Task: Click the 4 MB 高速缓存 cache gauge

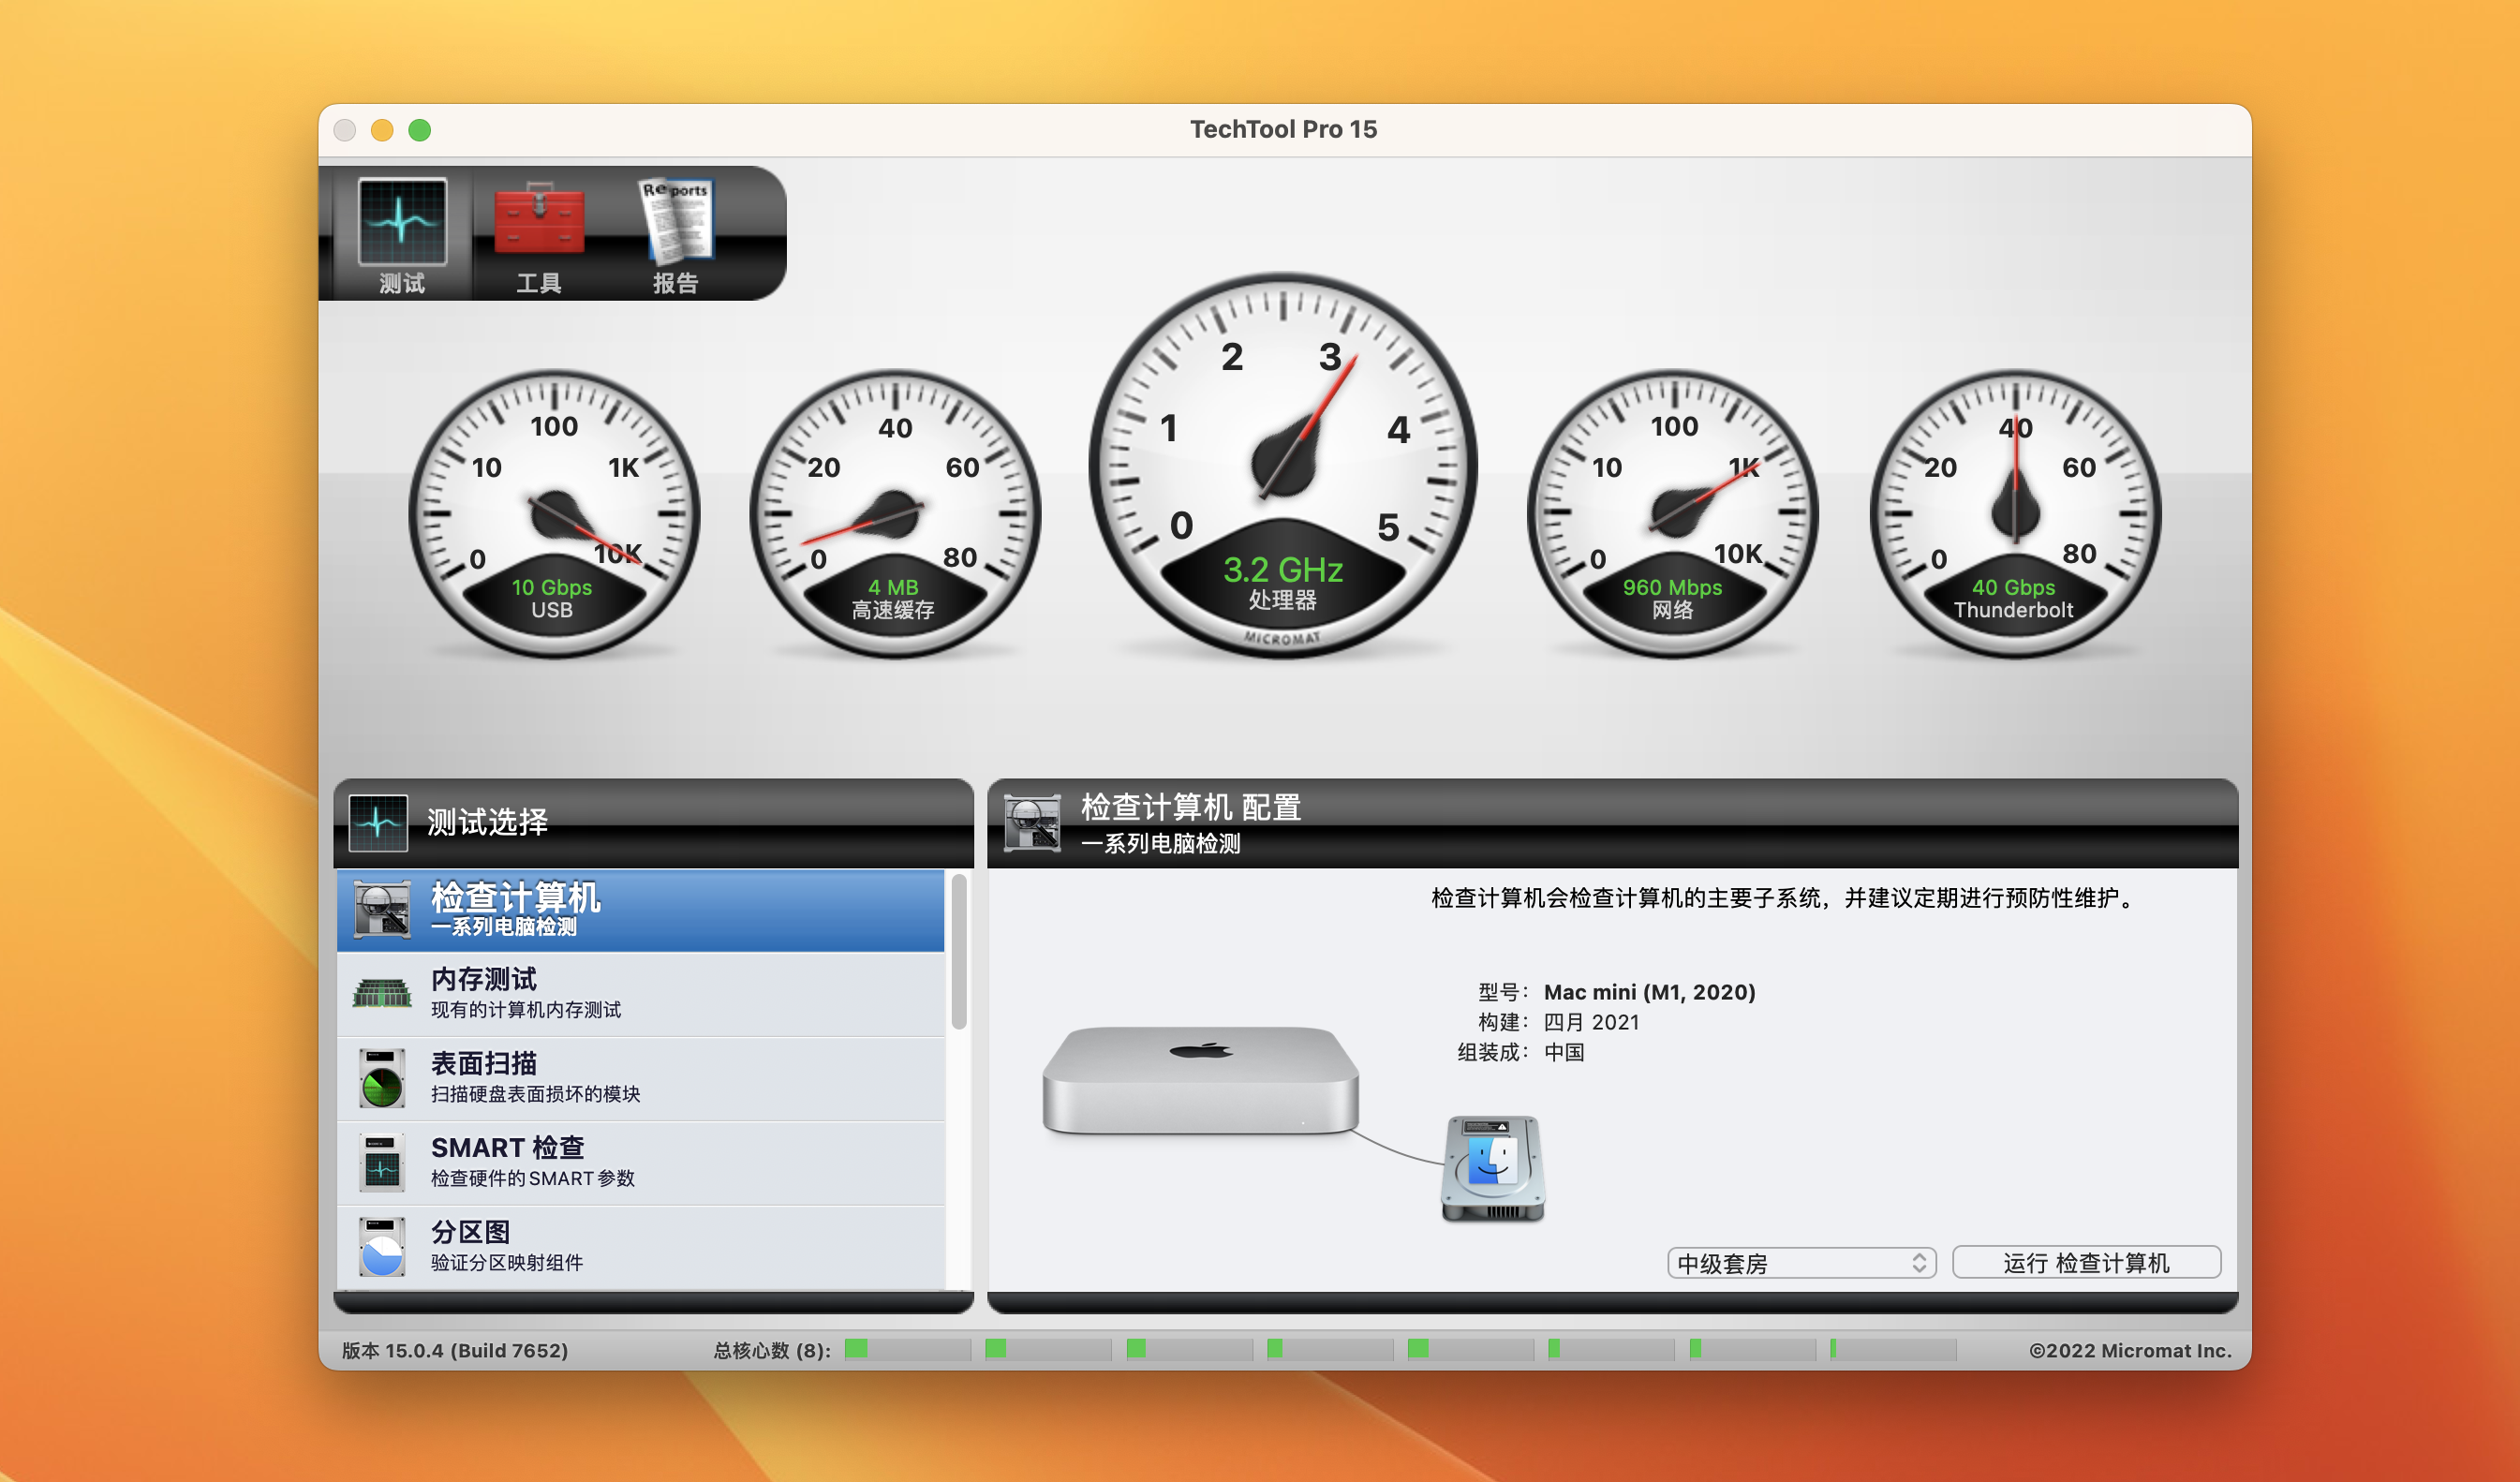Action: (x=894, y=514)
